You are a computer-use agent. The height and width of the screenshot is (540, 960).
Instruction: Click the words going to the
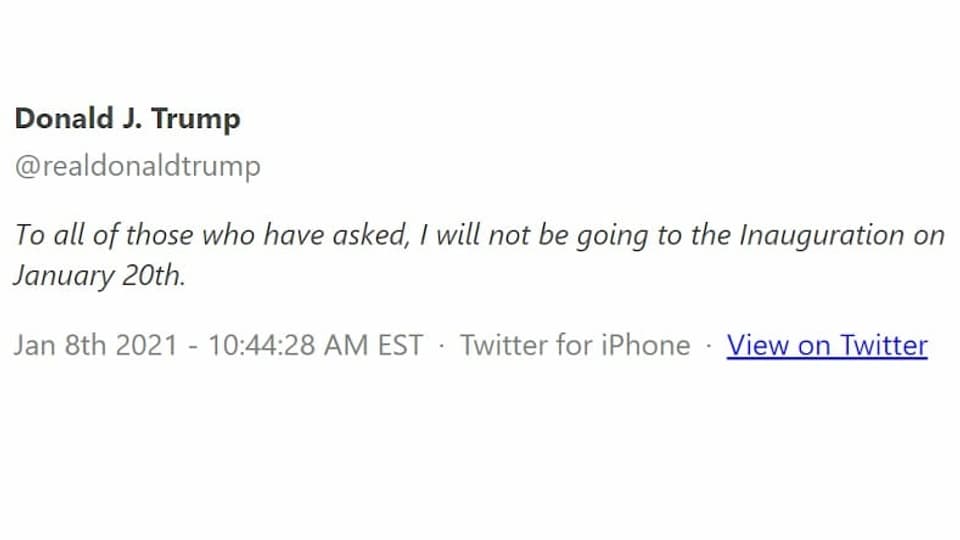coord(654,236)
